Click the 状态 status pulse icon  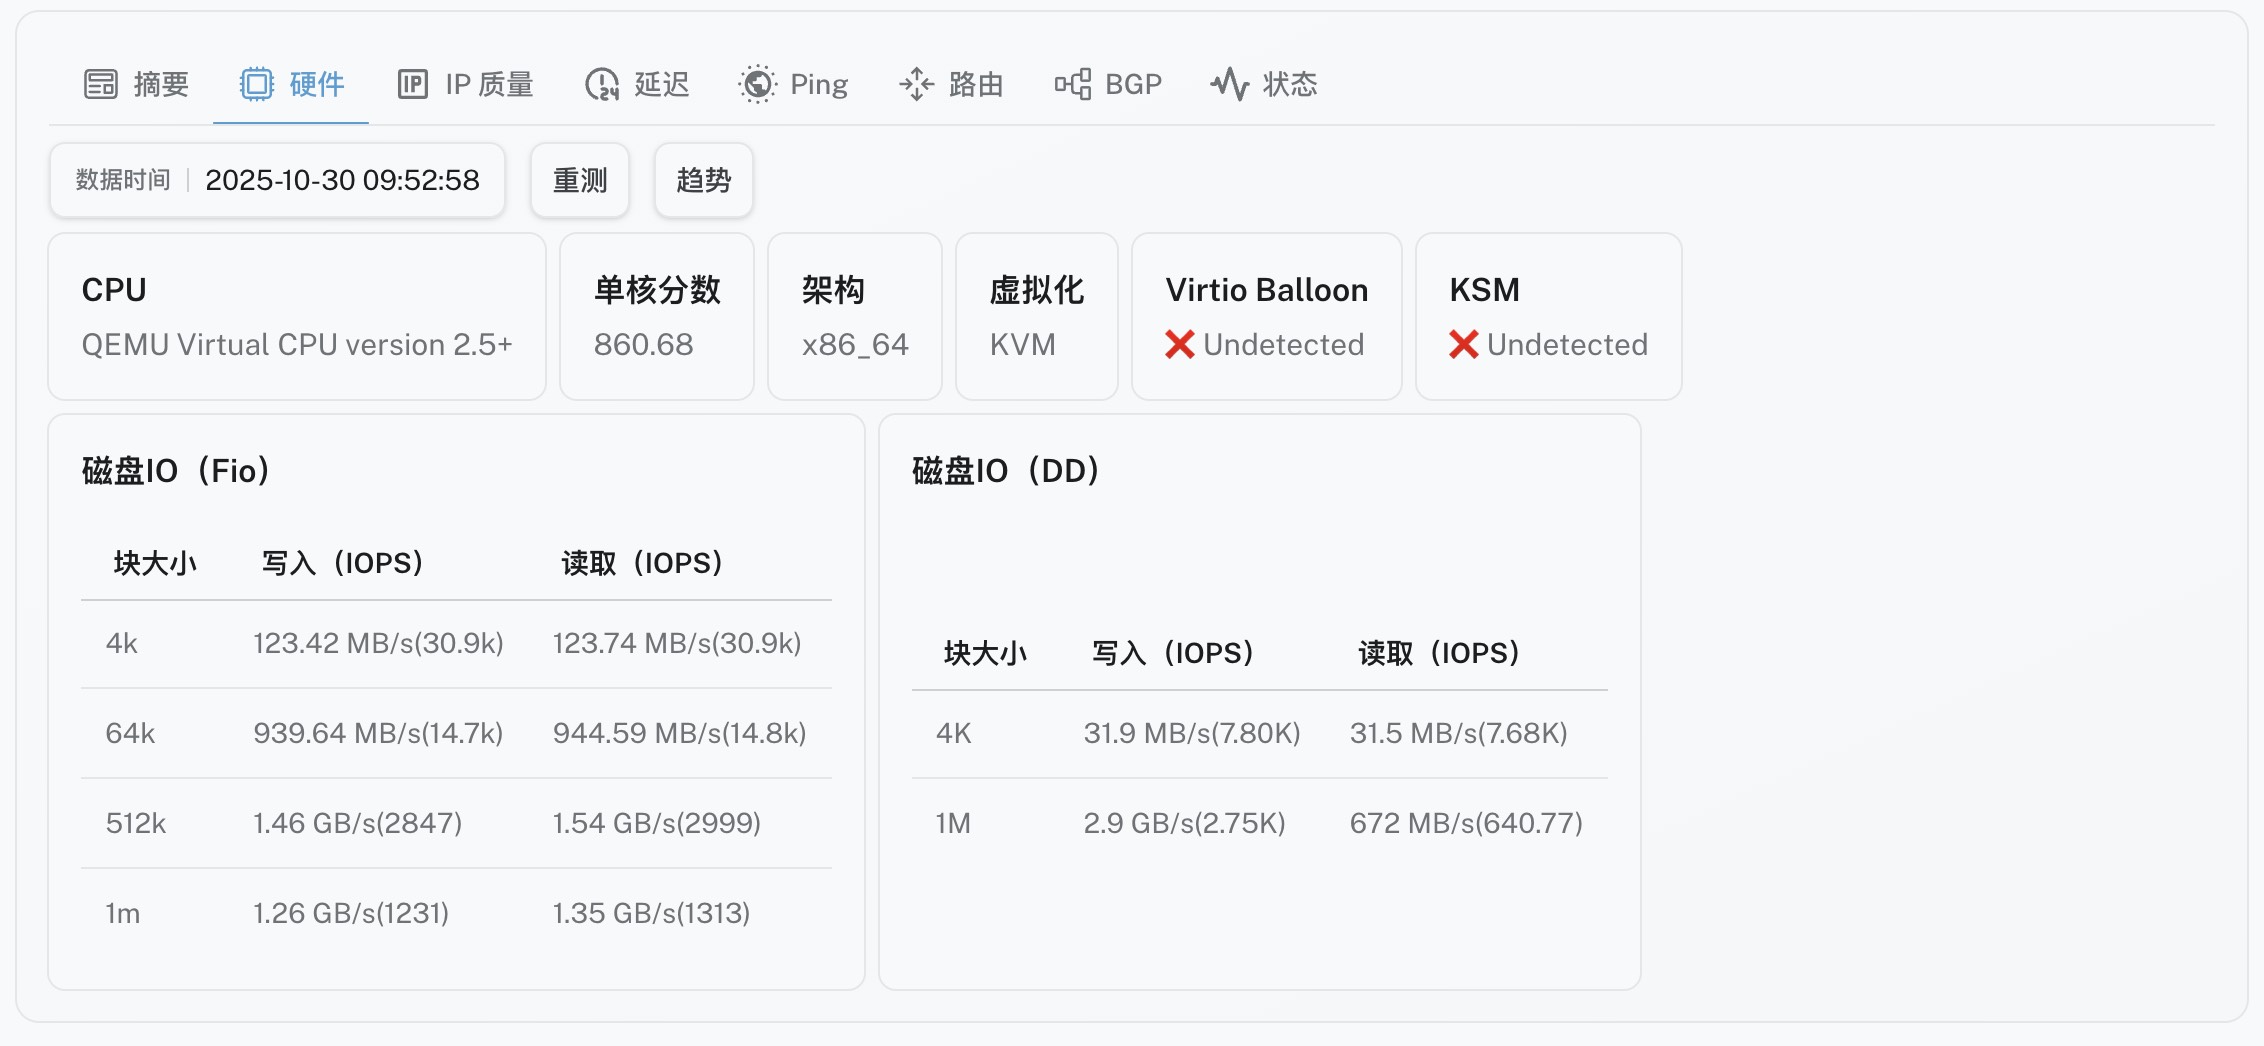pyautogui.click(x=1229, y=84)
